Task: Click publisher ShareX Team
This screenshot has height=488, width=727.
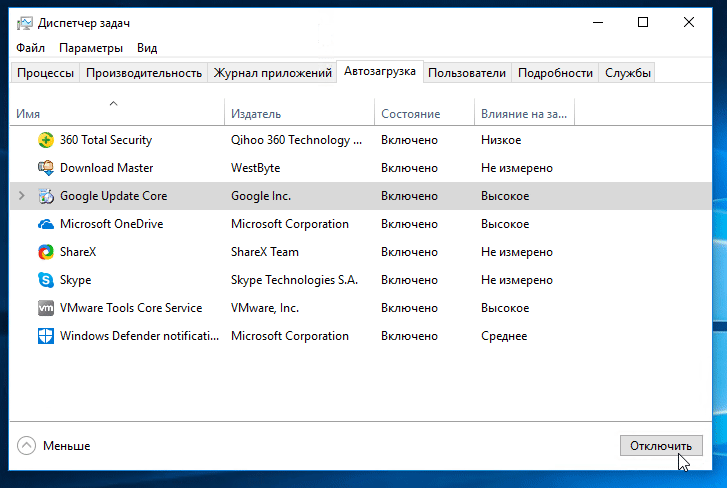Action: [265, 252]
